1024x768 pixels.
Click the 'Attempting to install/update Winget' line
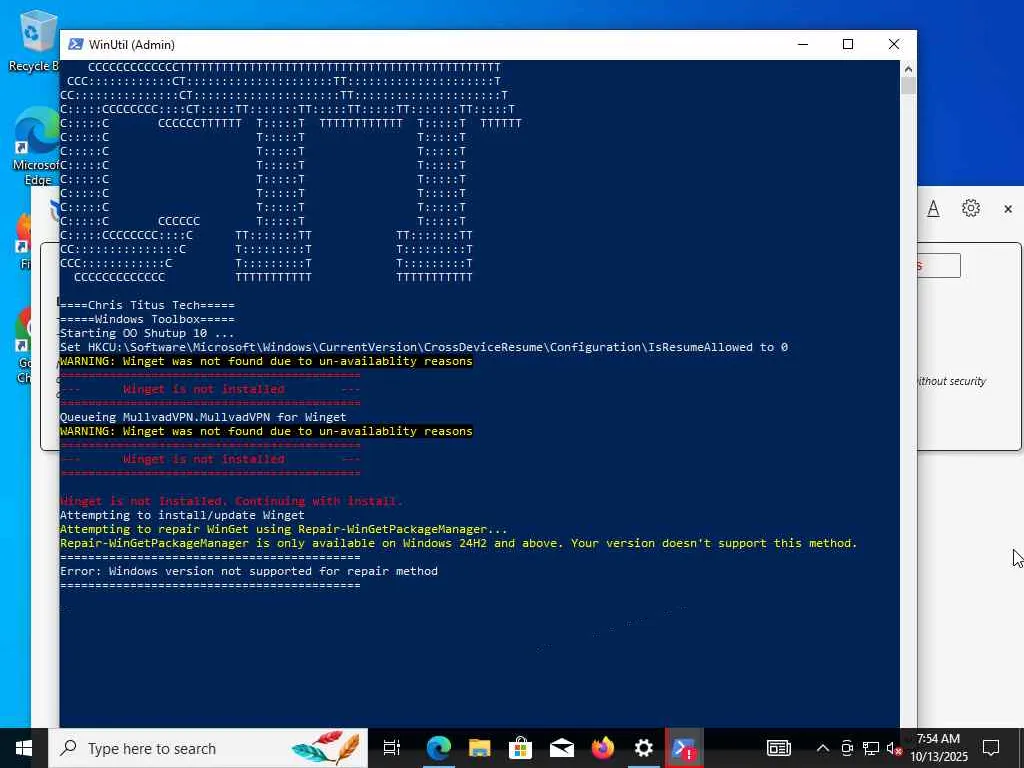point(182,515)
